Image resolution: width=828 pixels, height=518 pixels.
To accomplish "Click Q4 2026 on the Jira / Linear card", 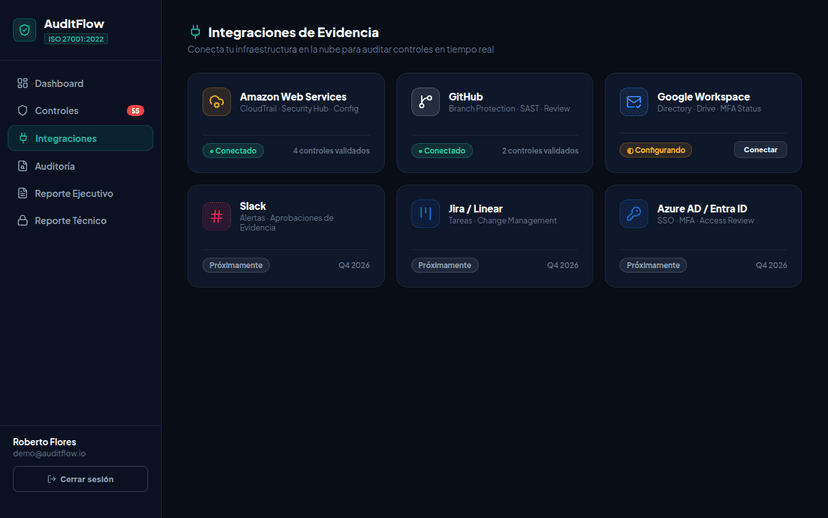I will [562, 265].
